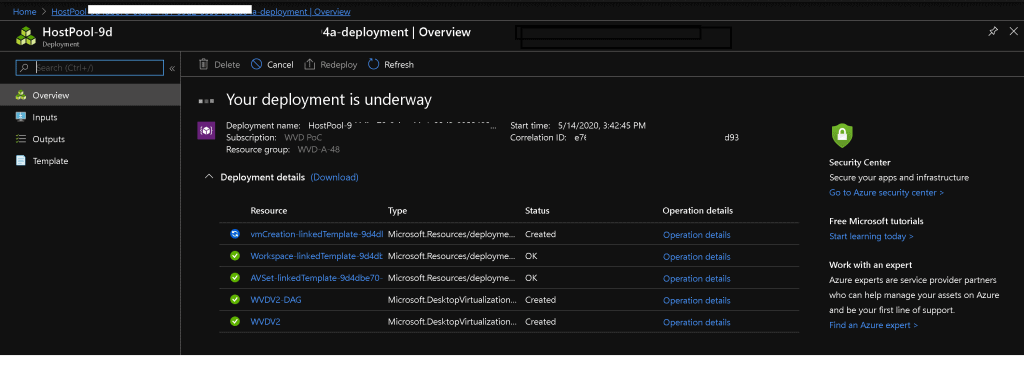Screen dimensions: 1024x366
Task: Click the deployment underway progress dots icon
Action: (206, 101)
